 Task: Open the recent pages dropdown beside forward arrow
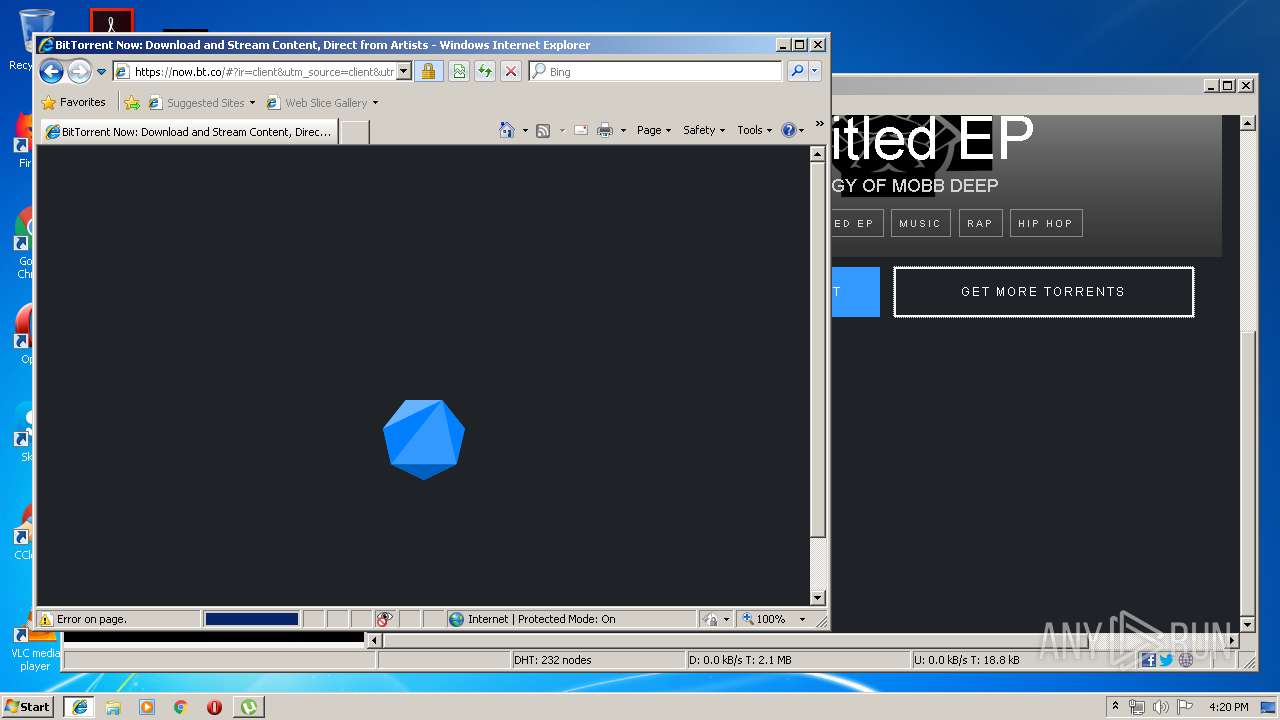point(101,72)
